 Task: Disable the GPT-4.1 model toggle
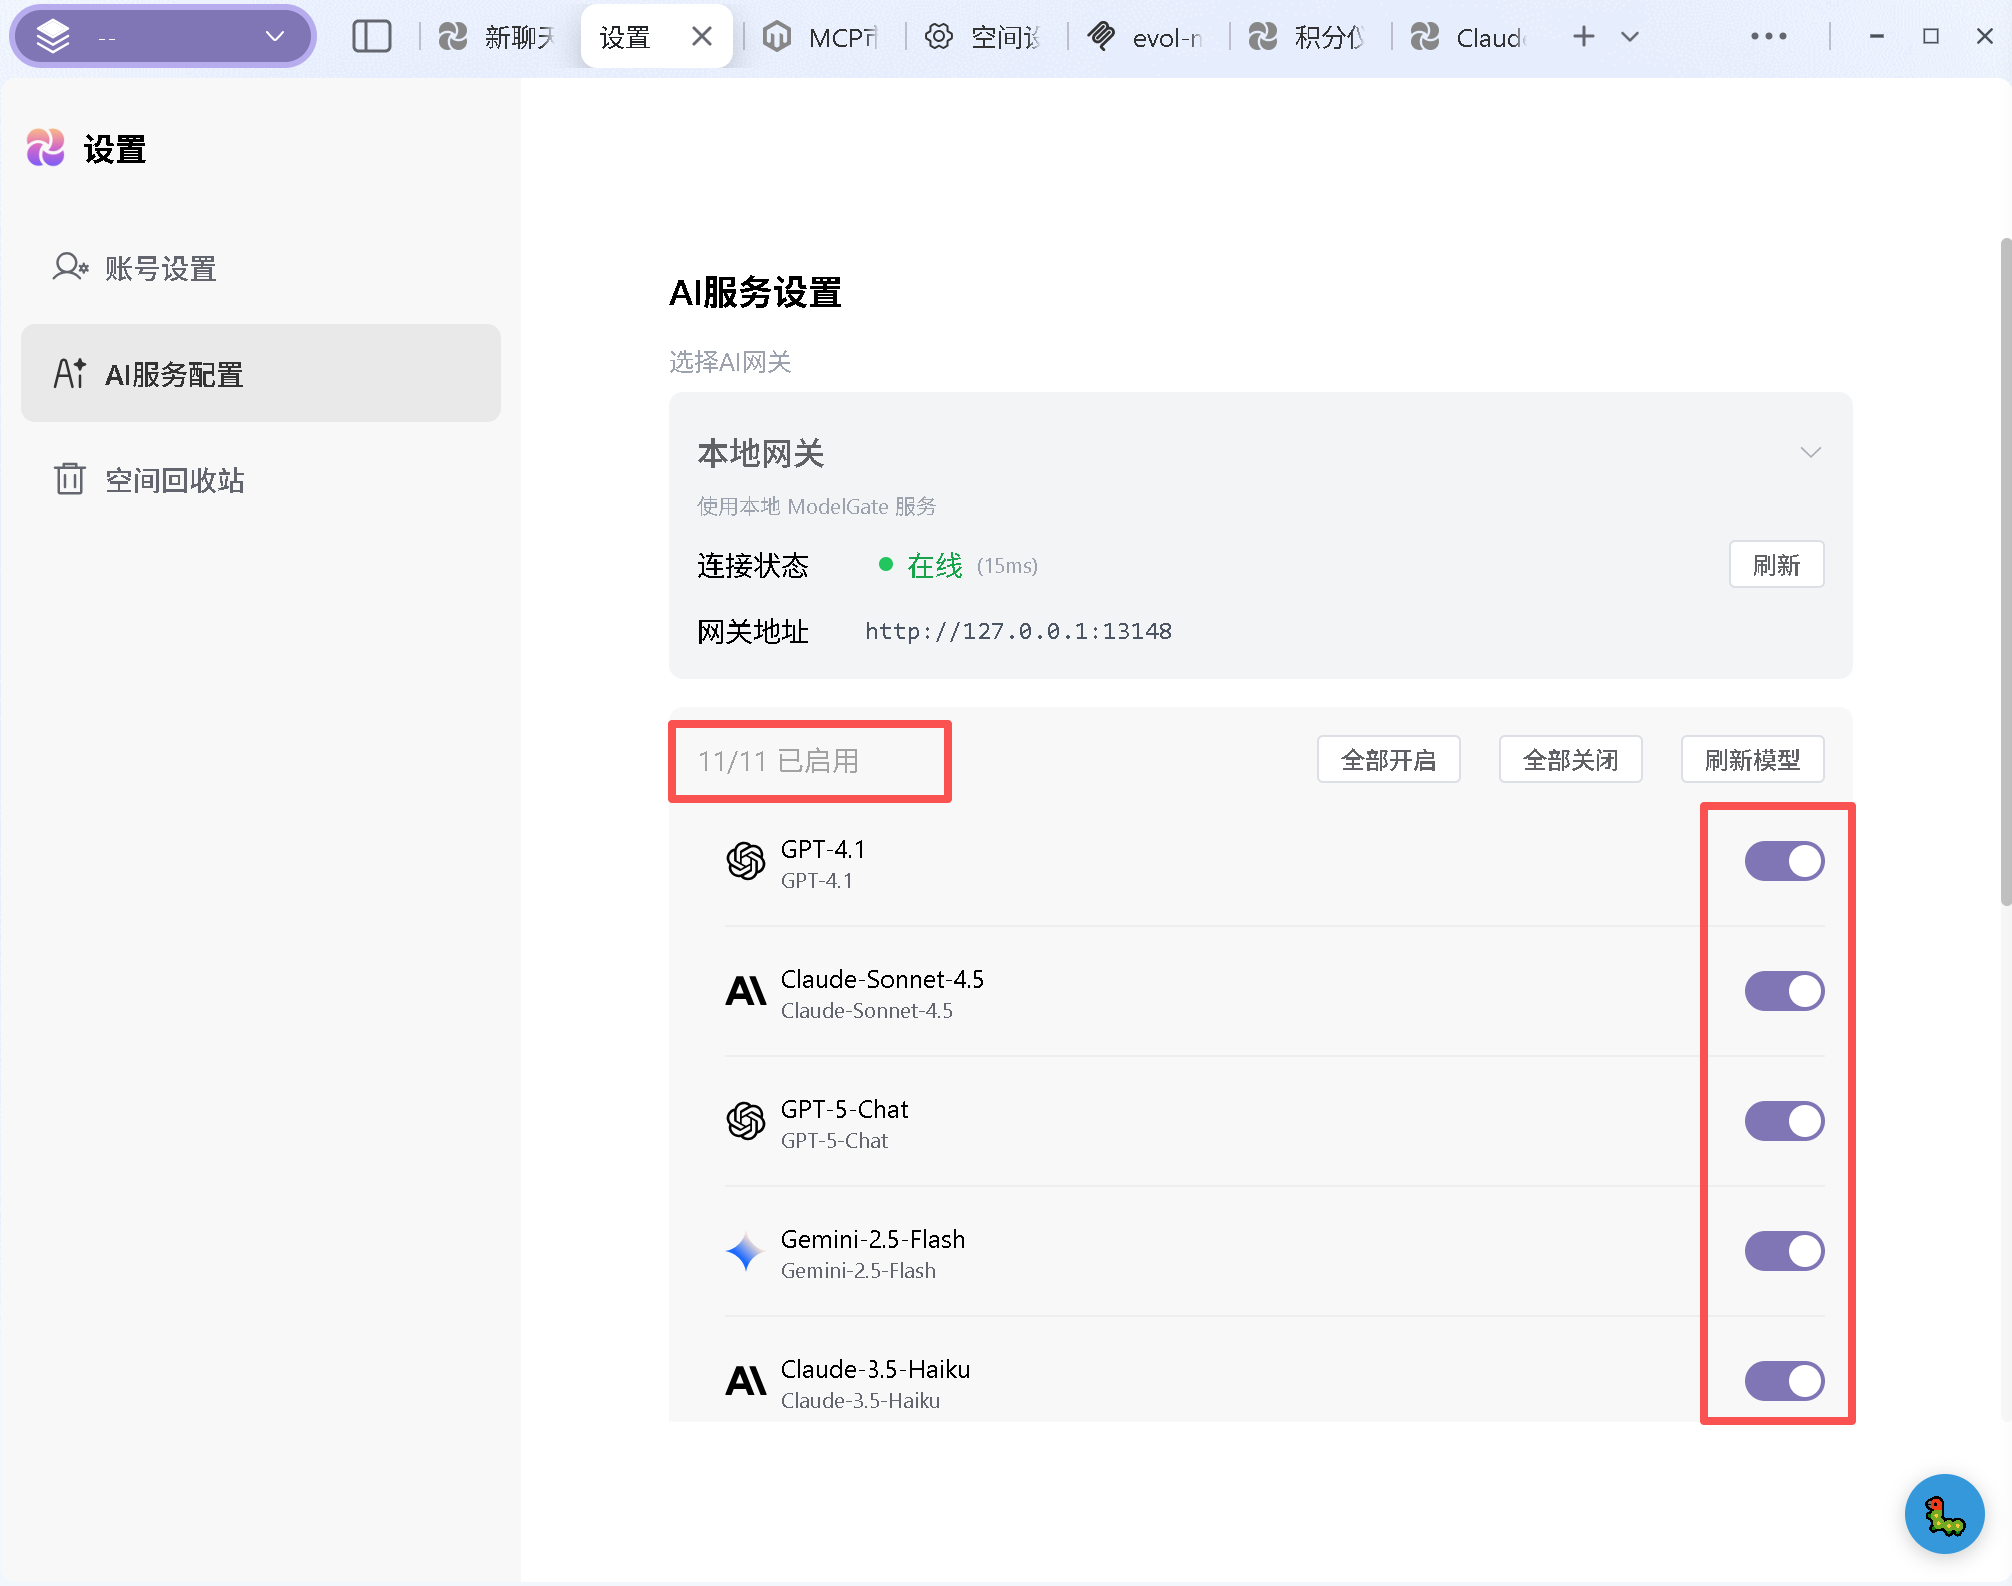[x=1784, y=861]
